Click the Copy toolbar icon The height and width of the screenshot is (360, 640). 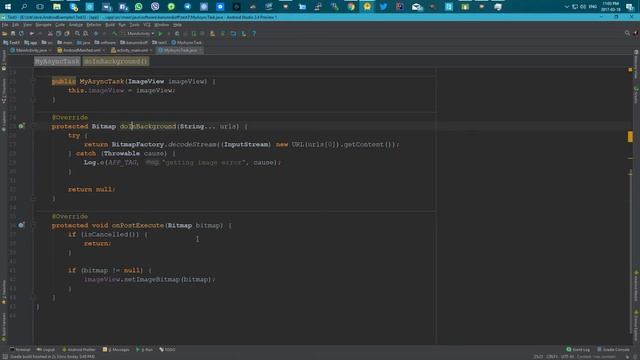click(x=58, y=33)
